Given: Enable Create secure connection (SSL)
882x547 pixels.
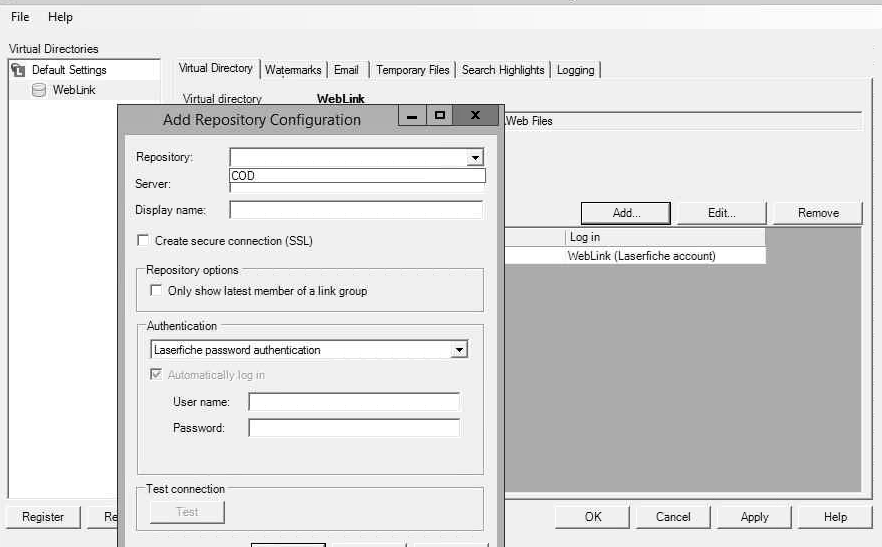Looking at the screenshot, I should (x=143, y=241).
